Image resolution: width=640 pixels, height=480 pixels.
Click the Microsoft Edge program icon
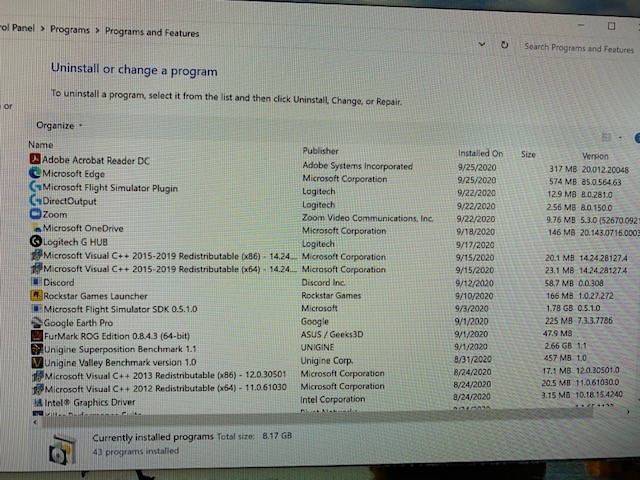click(x=35, y=173)
